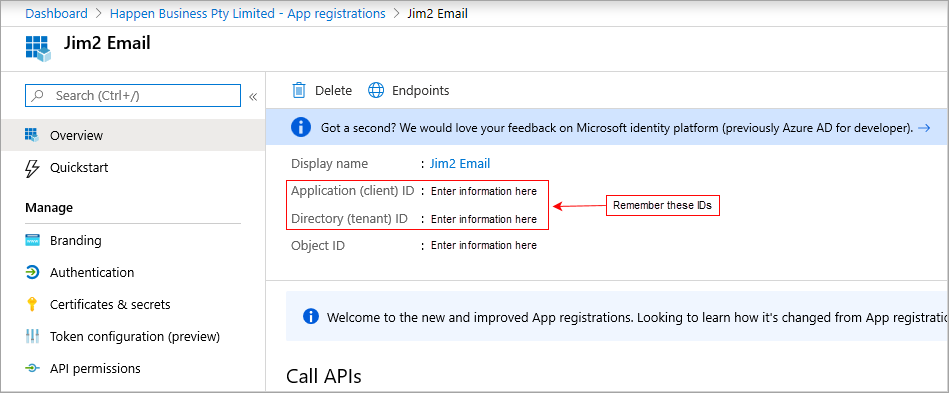Click the Welcome to App registrations message

637,317
